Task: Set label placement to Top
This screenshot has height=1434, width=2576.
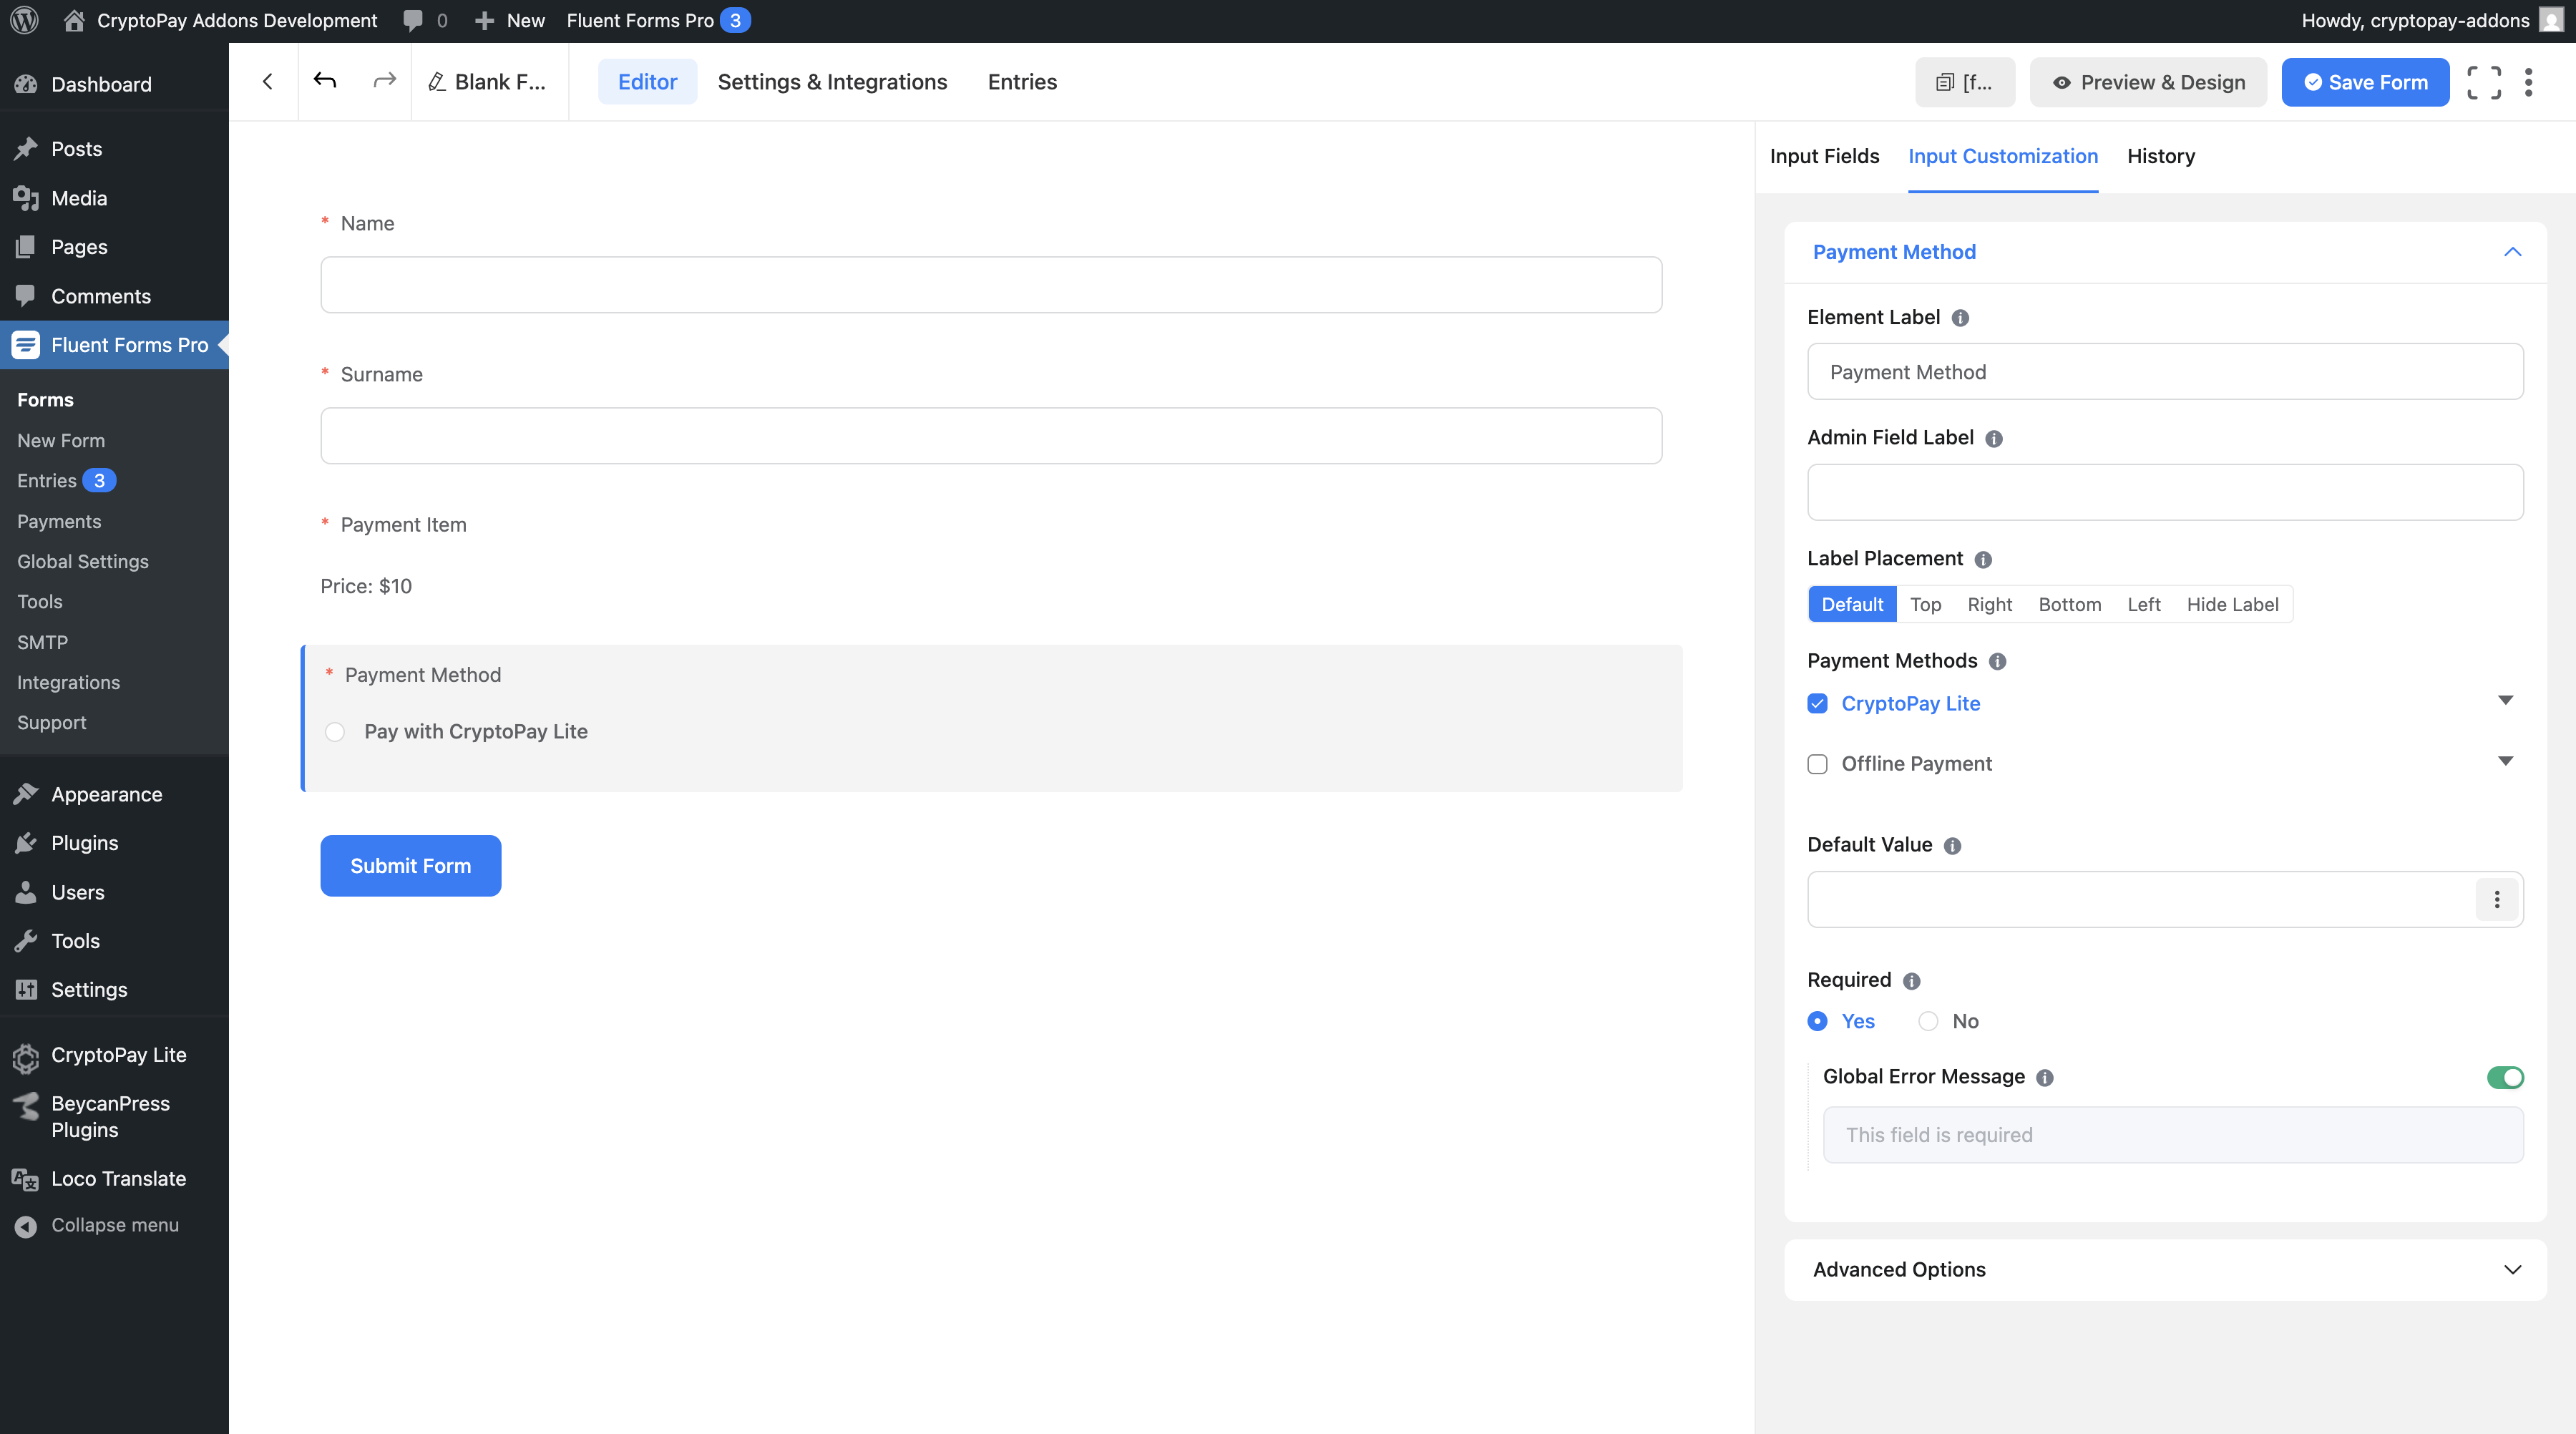Action: pyautogui.click(x=1925, y=604)
